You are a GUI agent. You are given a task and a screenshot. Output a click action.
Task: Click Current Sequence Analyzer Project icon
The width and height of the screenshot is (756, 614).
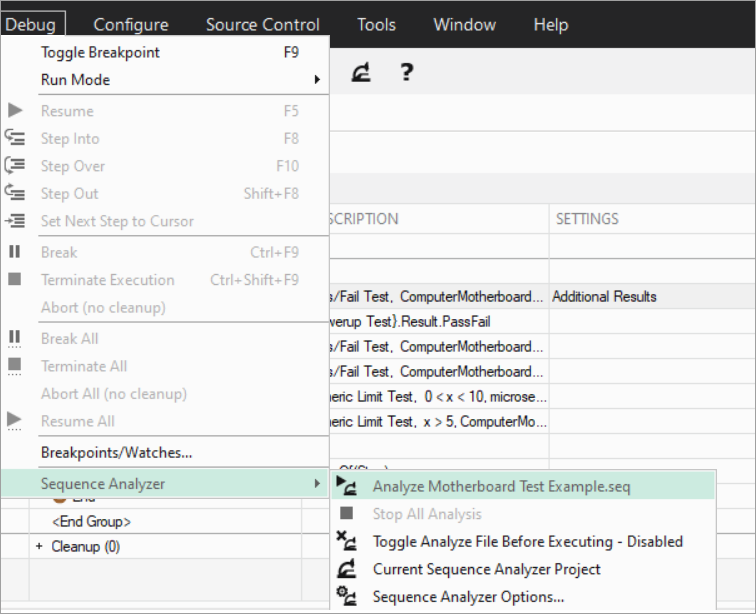347,569
